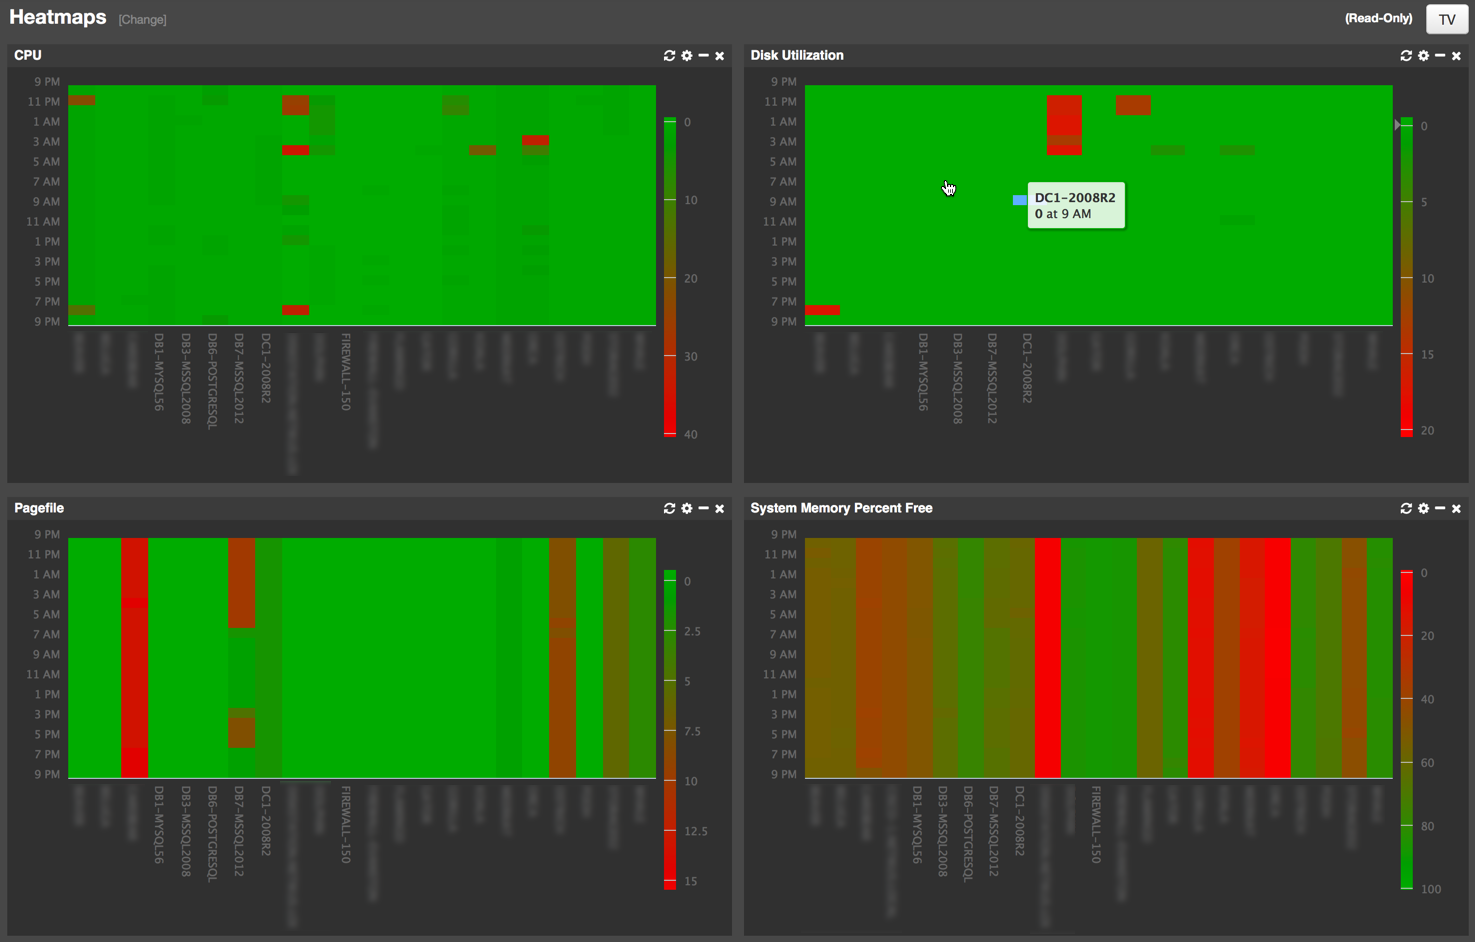Open Disk Utilization settings gear
1475x942 pixels.
pos(1423,56)
